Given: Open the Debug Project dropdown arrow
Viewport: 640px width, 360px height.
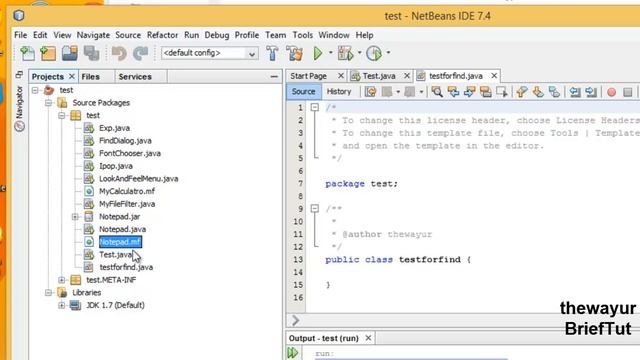Looking at the screenshot, I should pyautogui.click(x=360, y=53).
